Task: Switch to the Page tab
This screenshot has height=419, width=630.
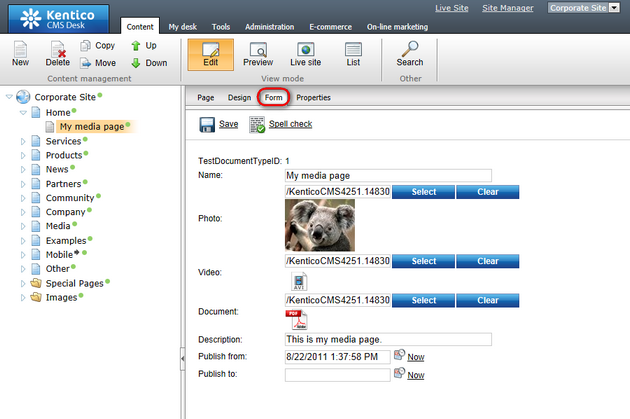Action: 206,98
